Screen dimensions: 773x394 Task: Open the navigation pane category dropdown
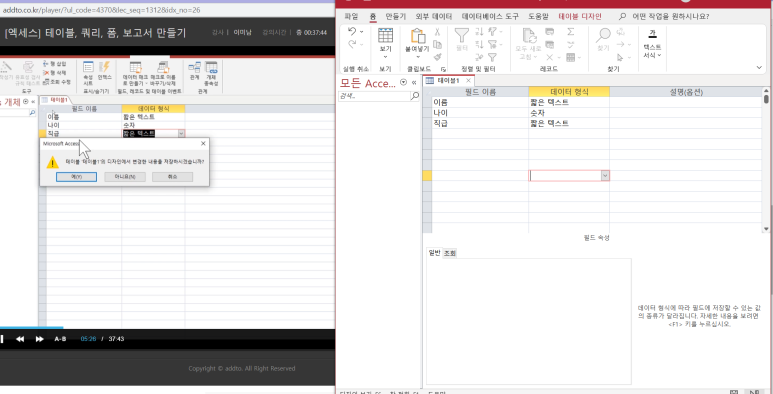[404, 82]
